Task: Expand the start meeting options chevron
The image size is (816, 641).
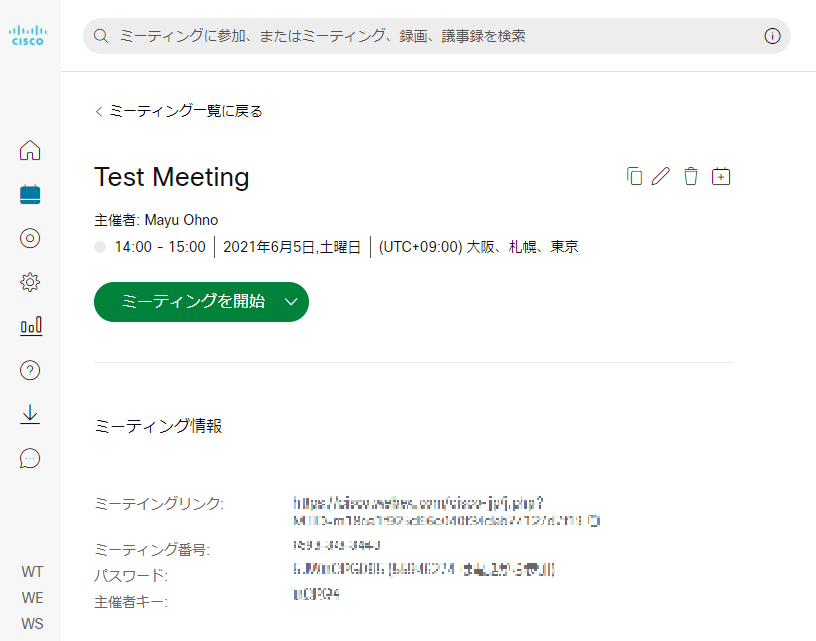Action: tap(290, 301)
